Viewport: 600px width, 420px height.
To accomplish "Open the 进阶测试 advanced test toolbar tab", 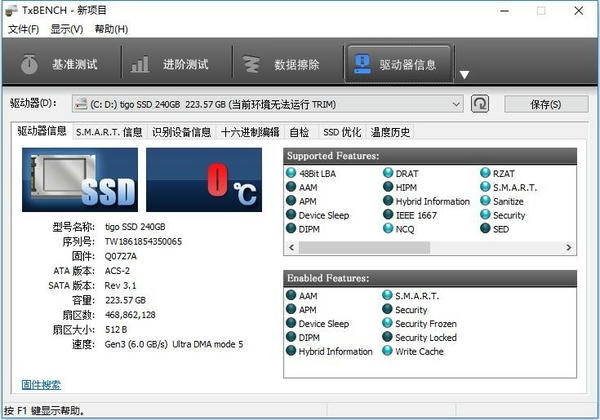I will (x=177, y=64).
